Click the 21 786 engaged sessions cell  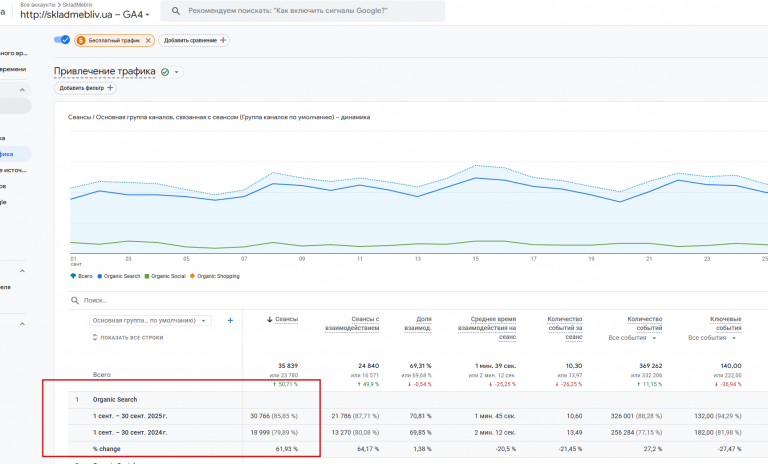pyautogui.click(x=355, y=416)
